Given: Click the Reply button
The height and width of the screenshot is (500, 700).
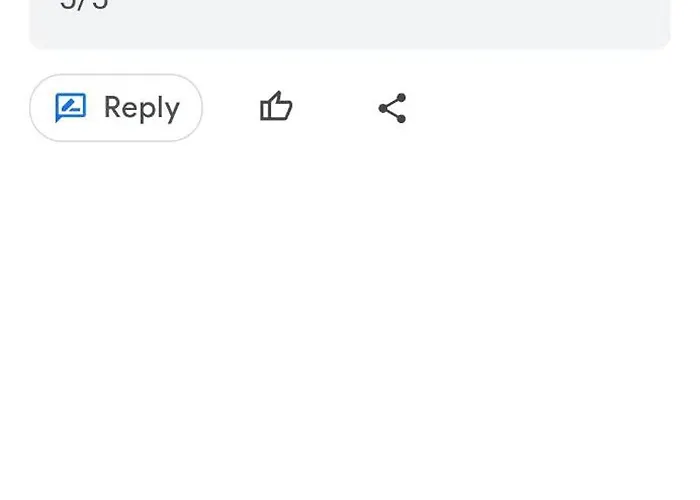Looking at the screenshot, I should (116, 108).
